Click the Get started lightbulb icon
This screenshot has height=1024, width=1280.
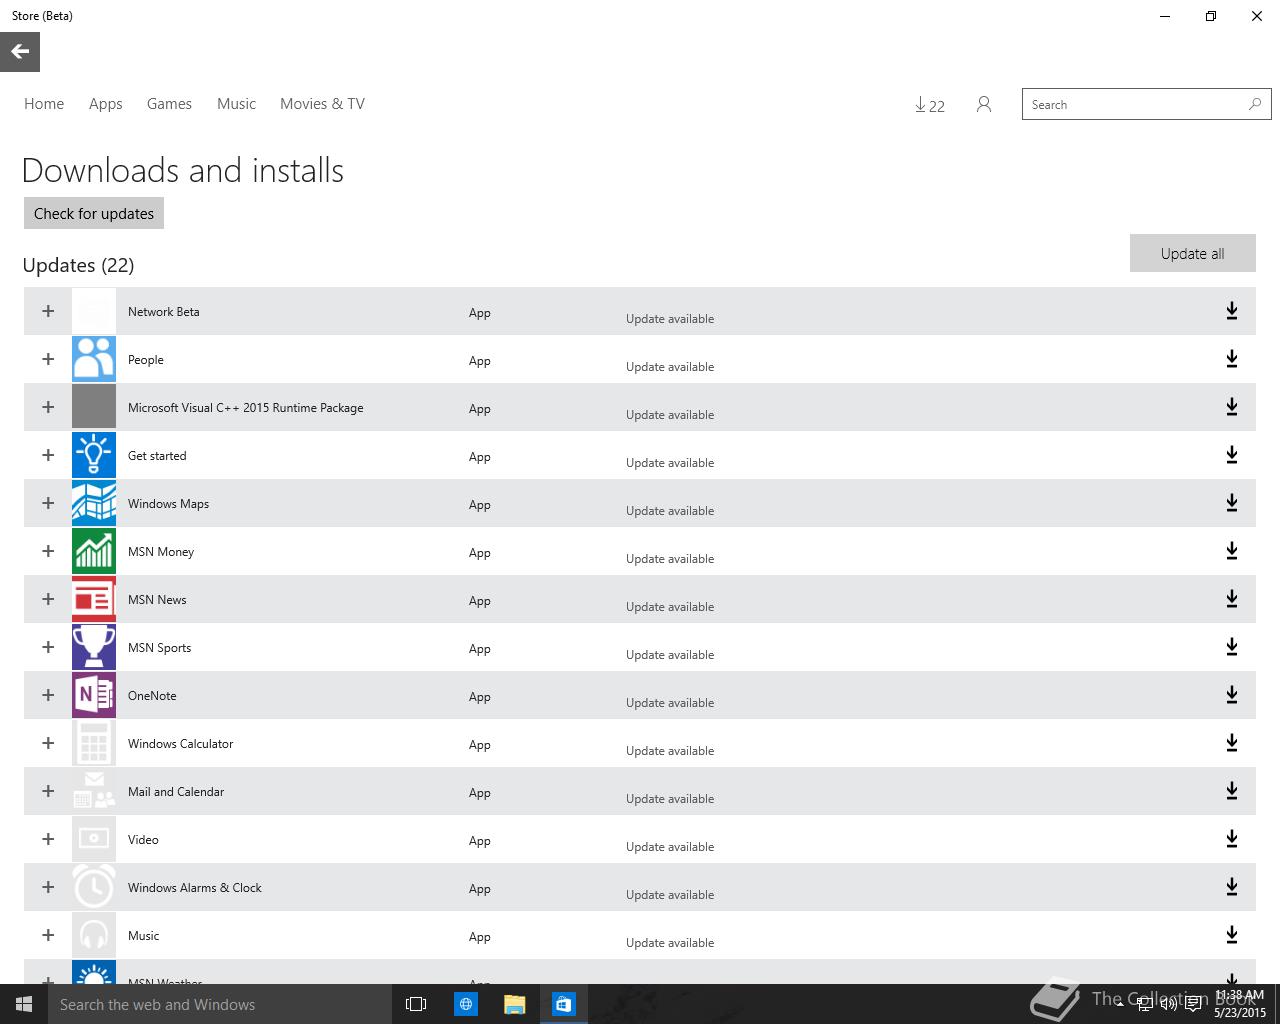[94, 455]
